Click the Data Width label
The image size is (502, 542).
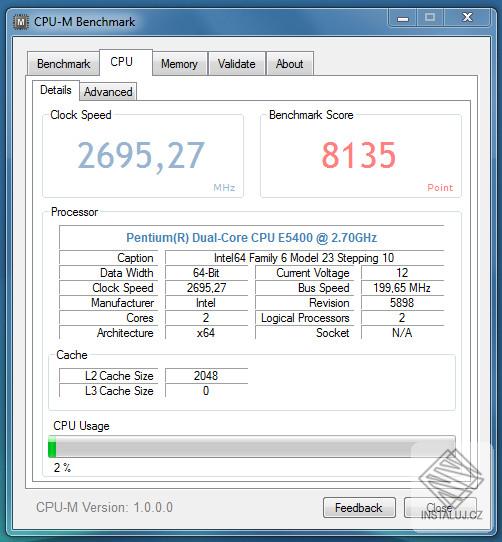[x=127, y=273]
